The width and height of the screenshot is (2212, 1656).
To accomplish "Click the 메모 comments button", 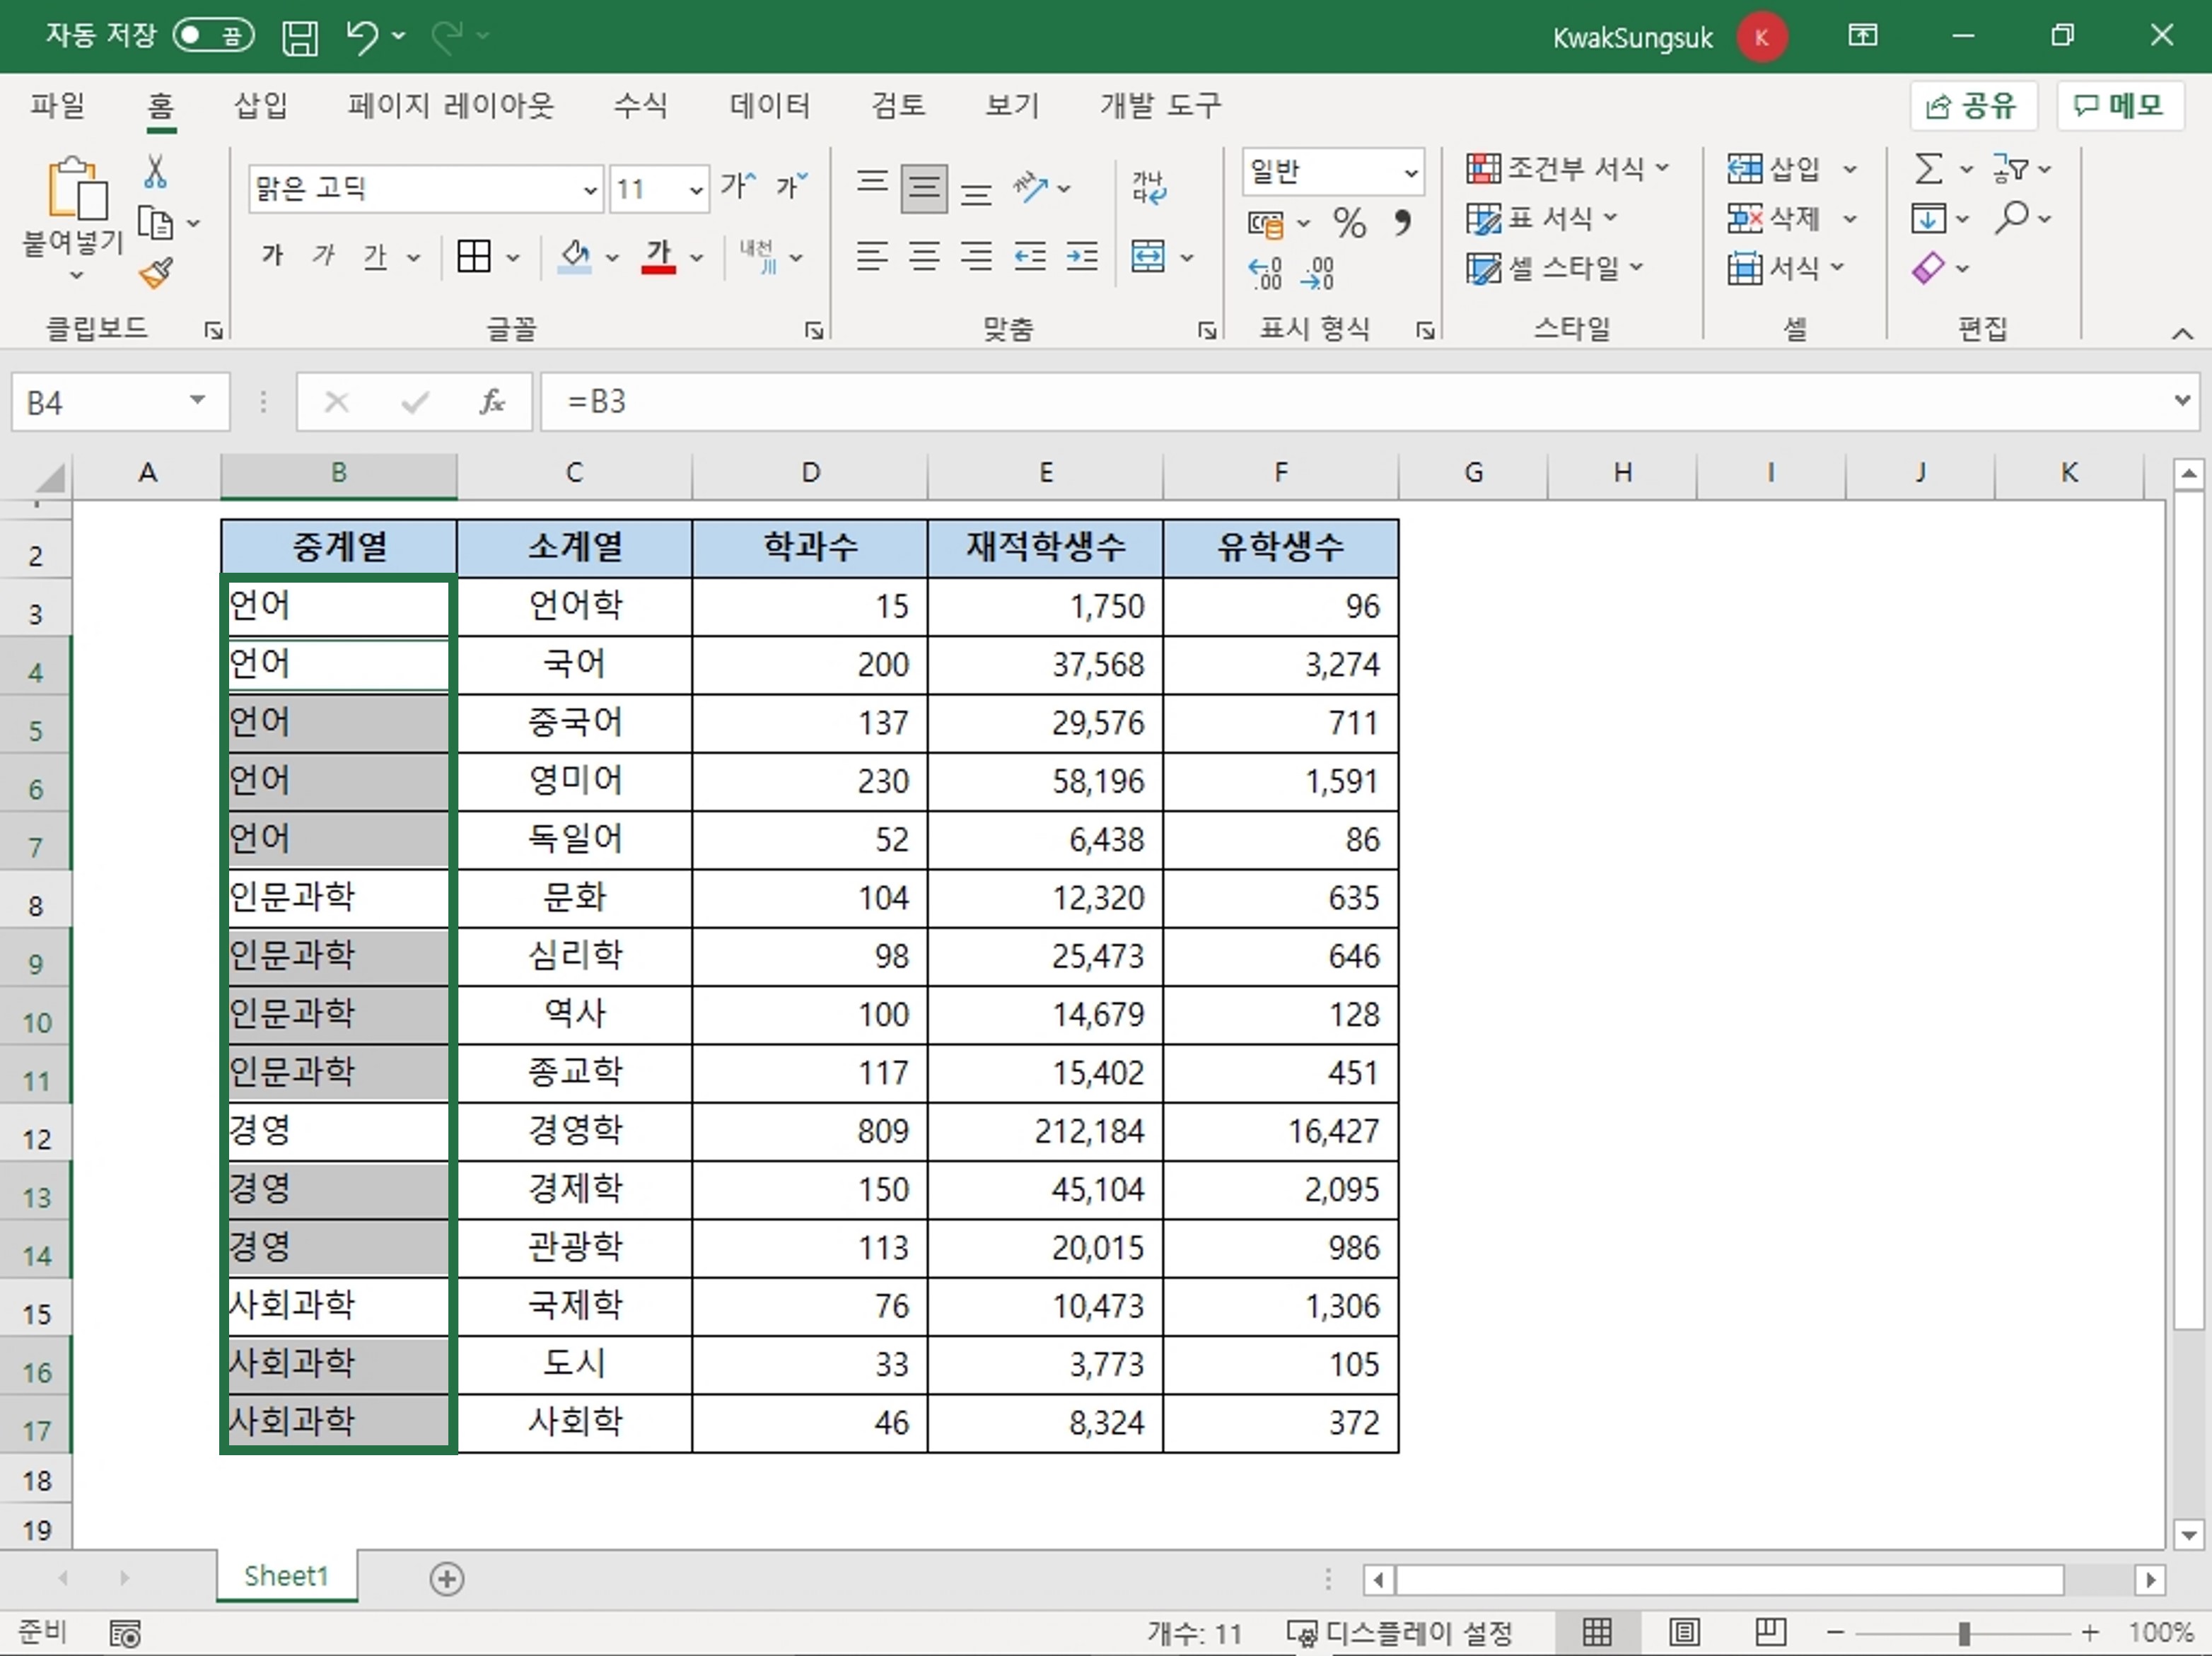I will coord(2119,105).
